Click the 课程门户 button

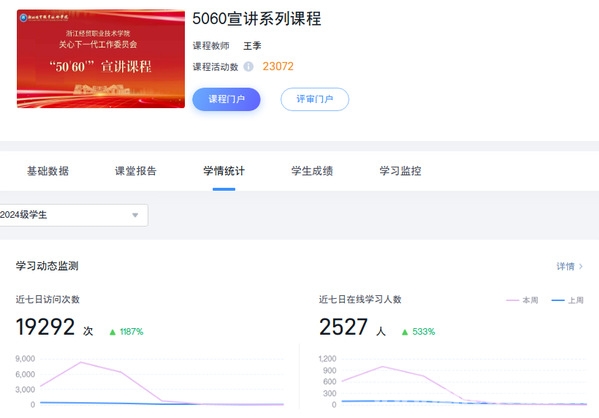click(226, 99)
